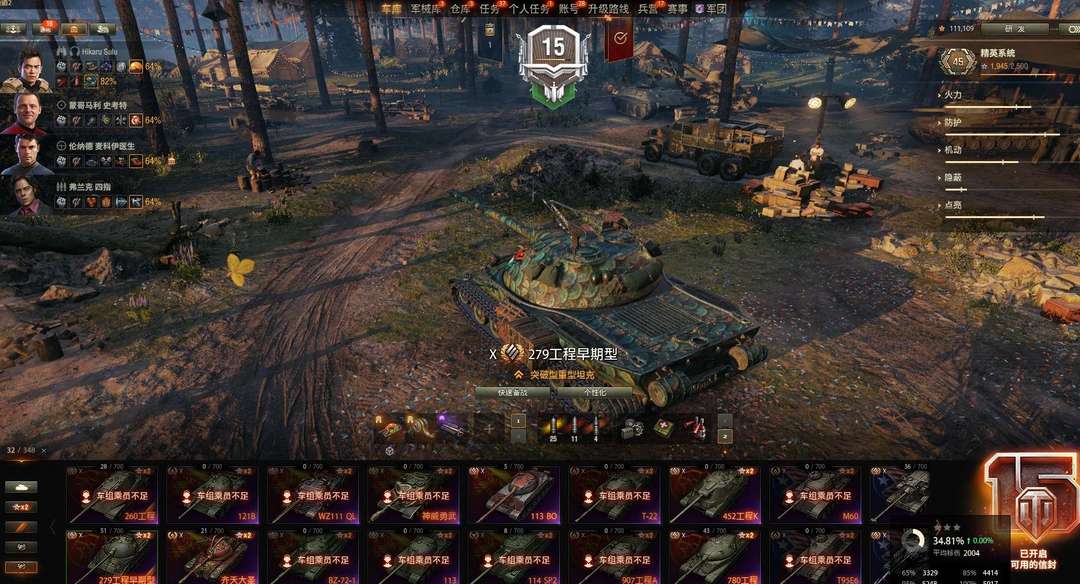Click the level 15 badge emblem at top
Image resolution: width=1080 pixels, height=584 pixels.
point(553,63)
